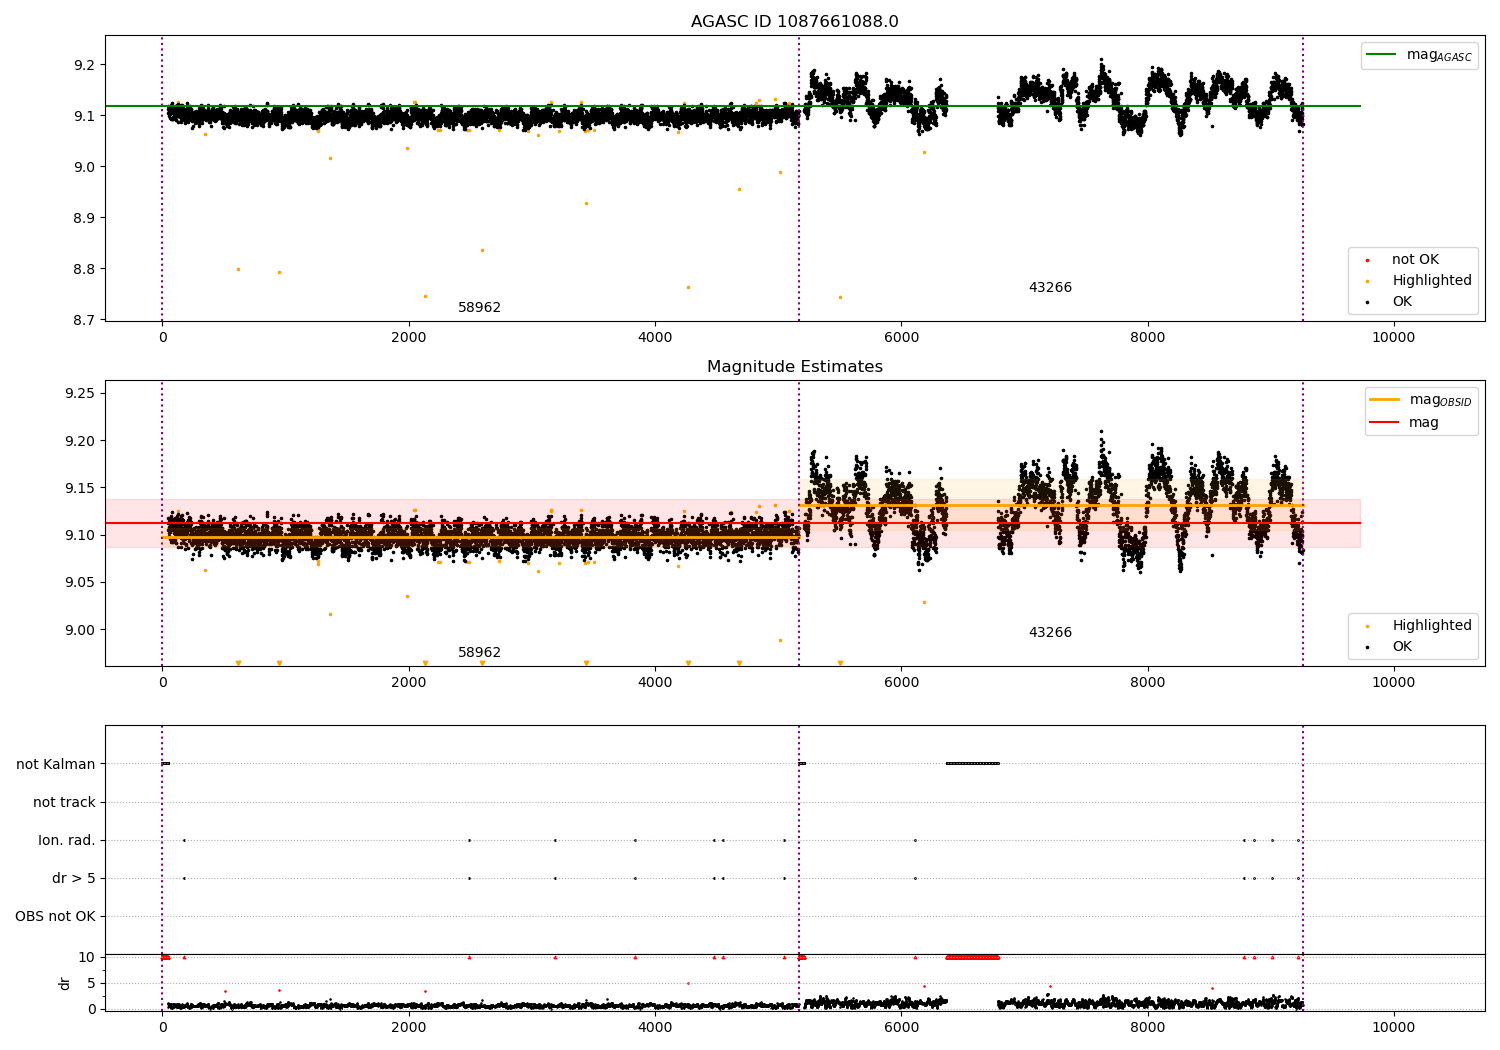Click the plot title AGASC ID 1087661088.0
Screen dimensions: 1500x1050
coord(794,22)
